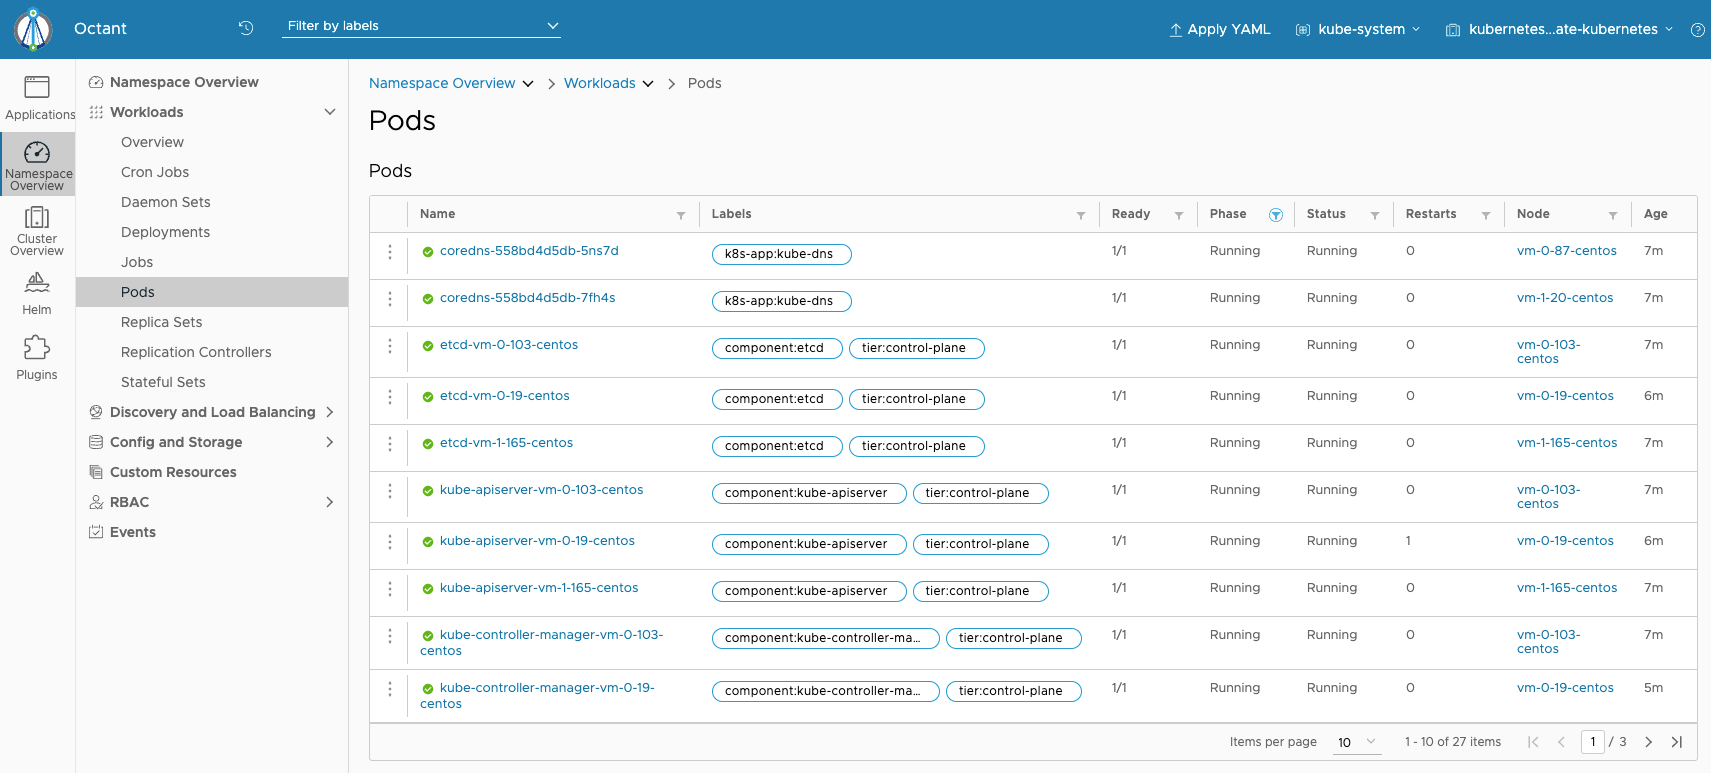
Task: Change items per page dropdown
Action: coord(1357,742)
